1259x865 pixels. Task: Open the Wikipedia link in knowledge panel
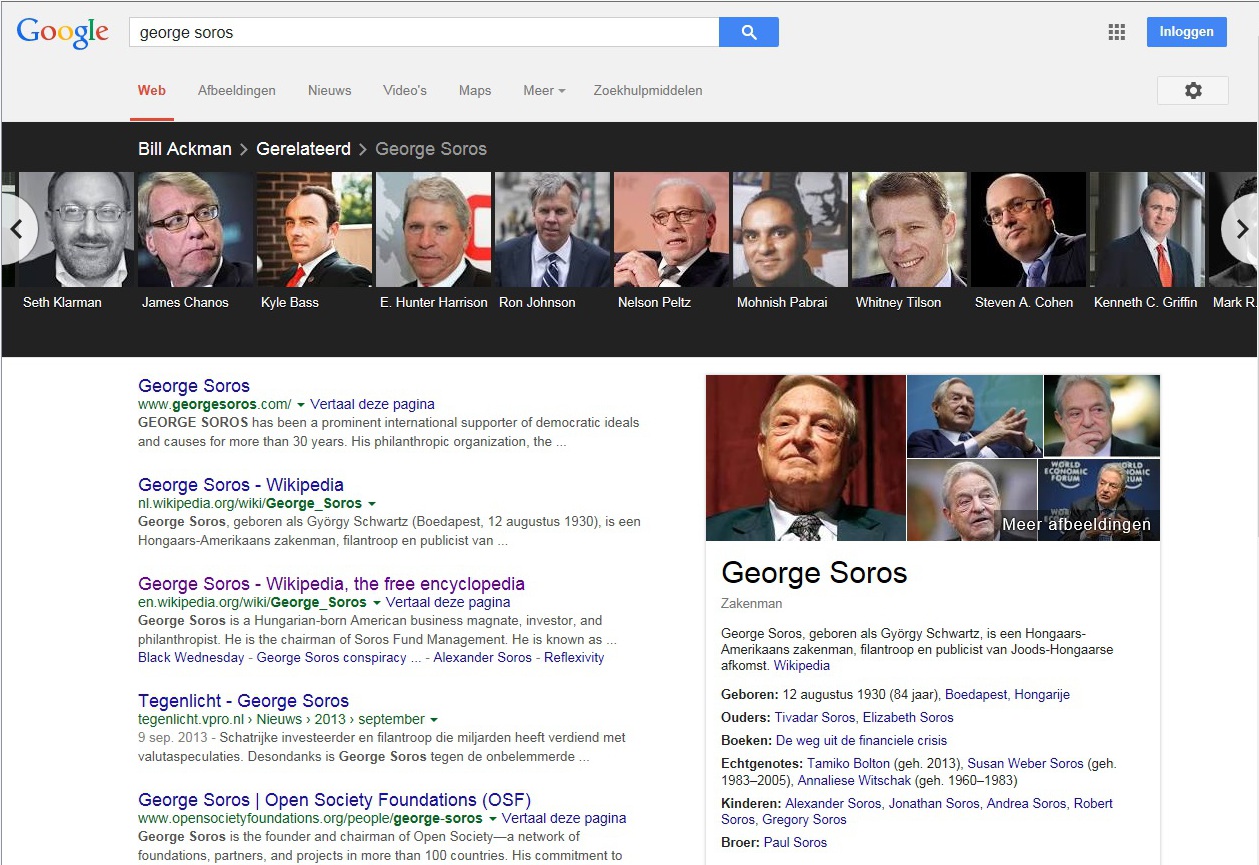point(802,666)
